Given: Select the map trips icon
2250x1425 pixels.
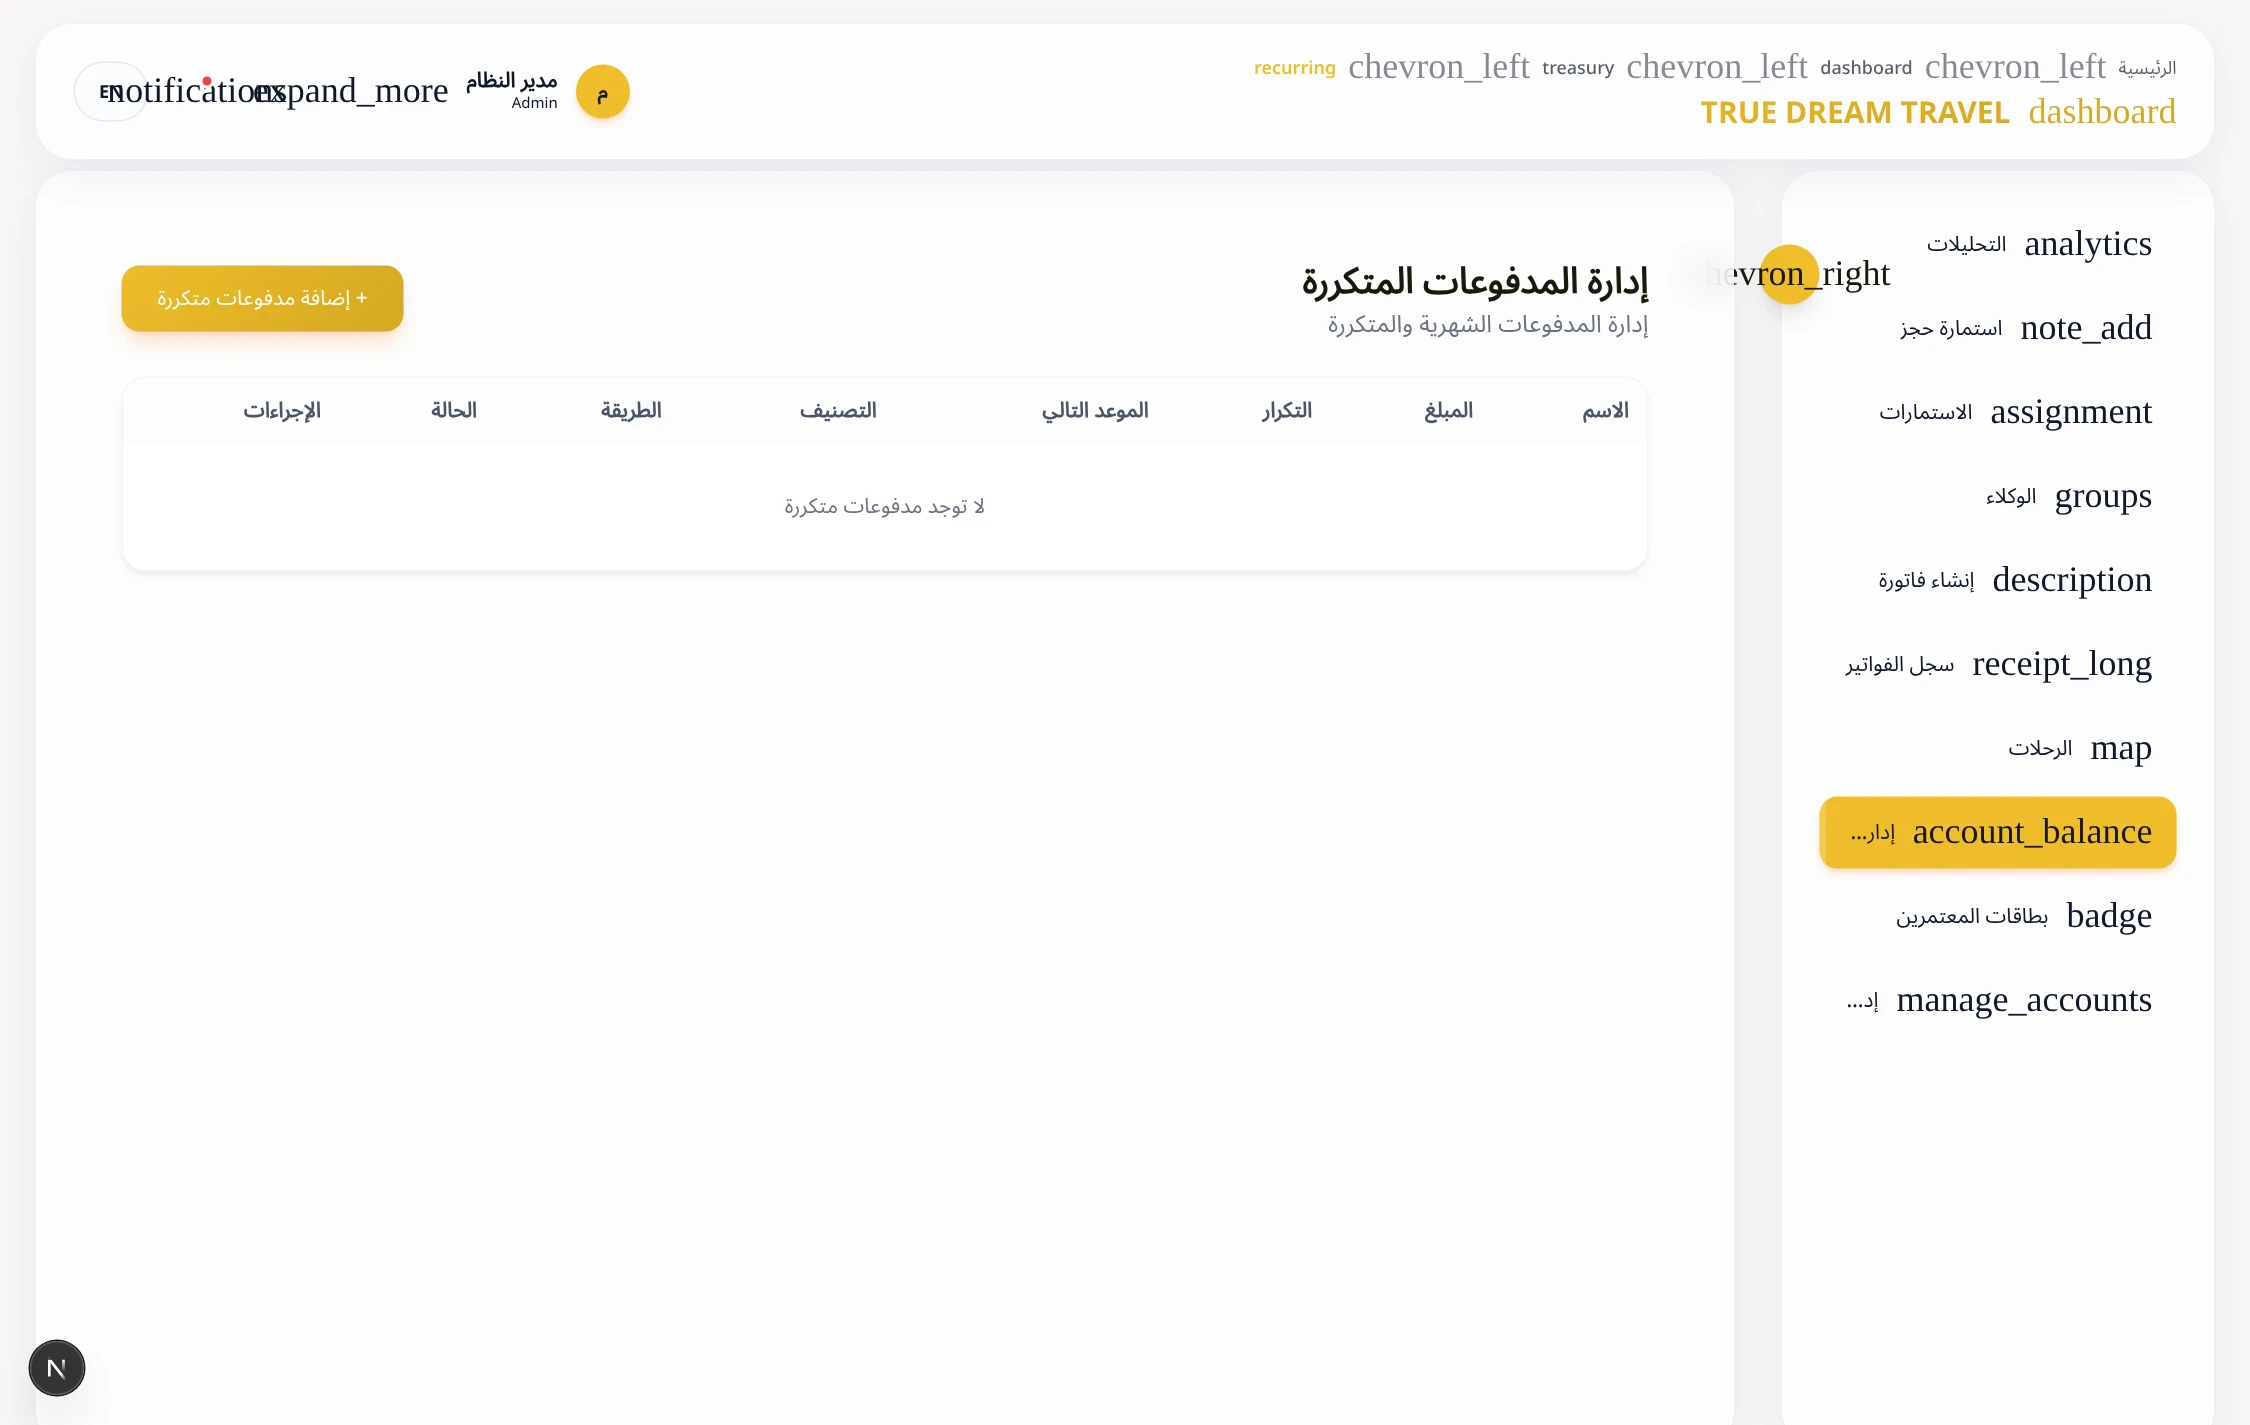Looking at the screenshot, I should point(2120,748).
